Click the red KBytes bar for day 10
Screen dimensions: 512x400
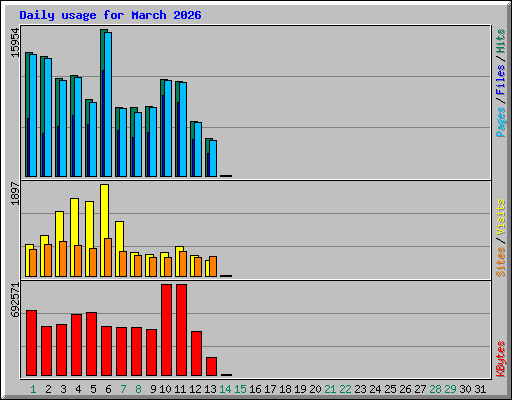click(x=166, y=330)
